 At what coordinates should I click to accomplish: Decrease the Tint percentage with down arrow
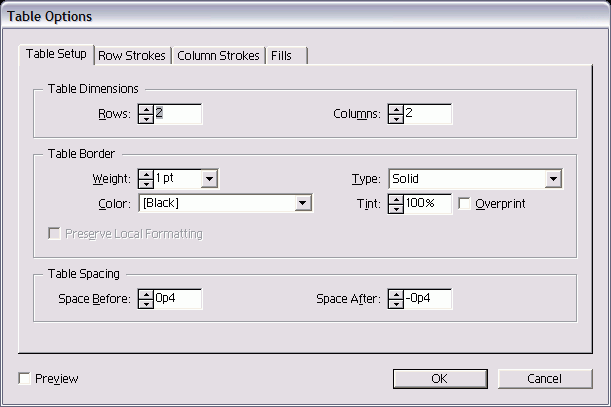pyautogui.click(x=396, y=209)
